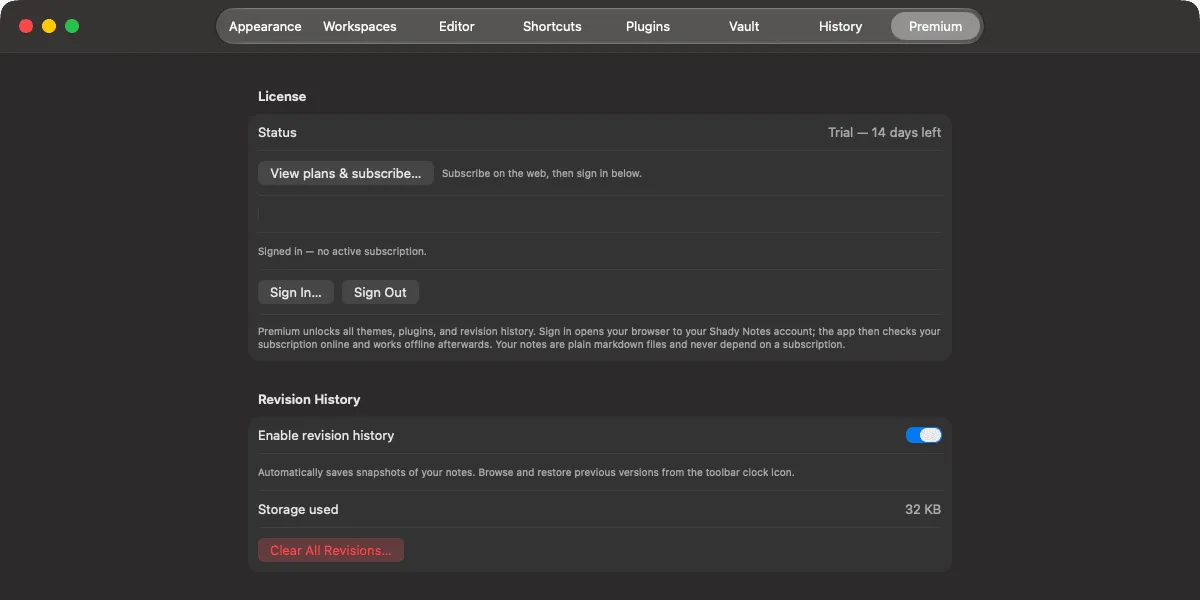Open the Workspaces tab

(x=360, y=26)
